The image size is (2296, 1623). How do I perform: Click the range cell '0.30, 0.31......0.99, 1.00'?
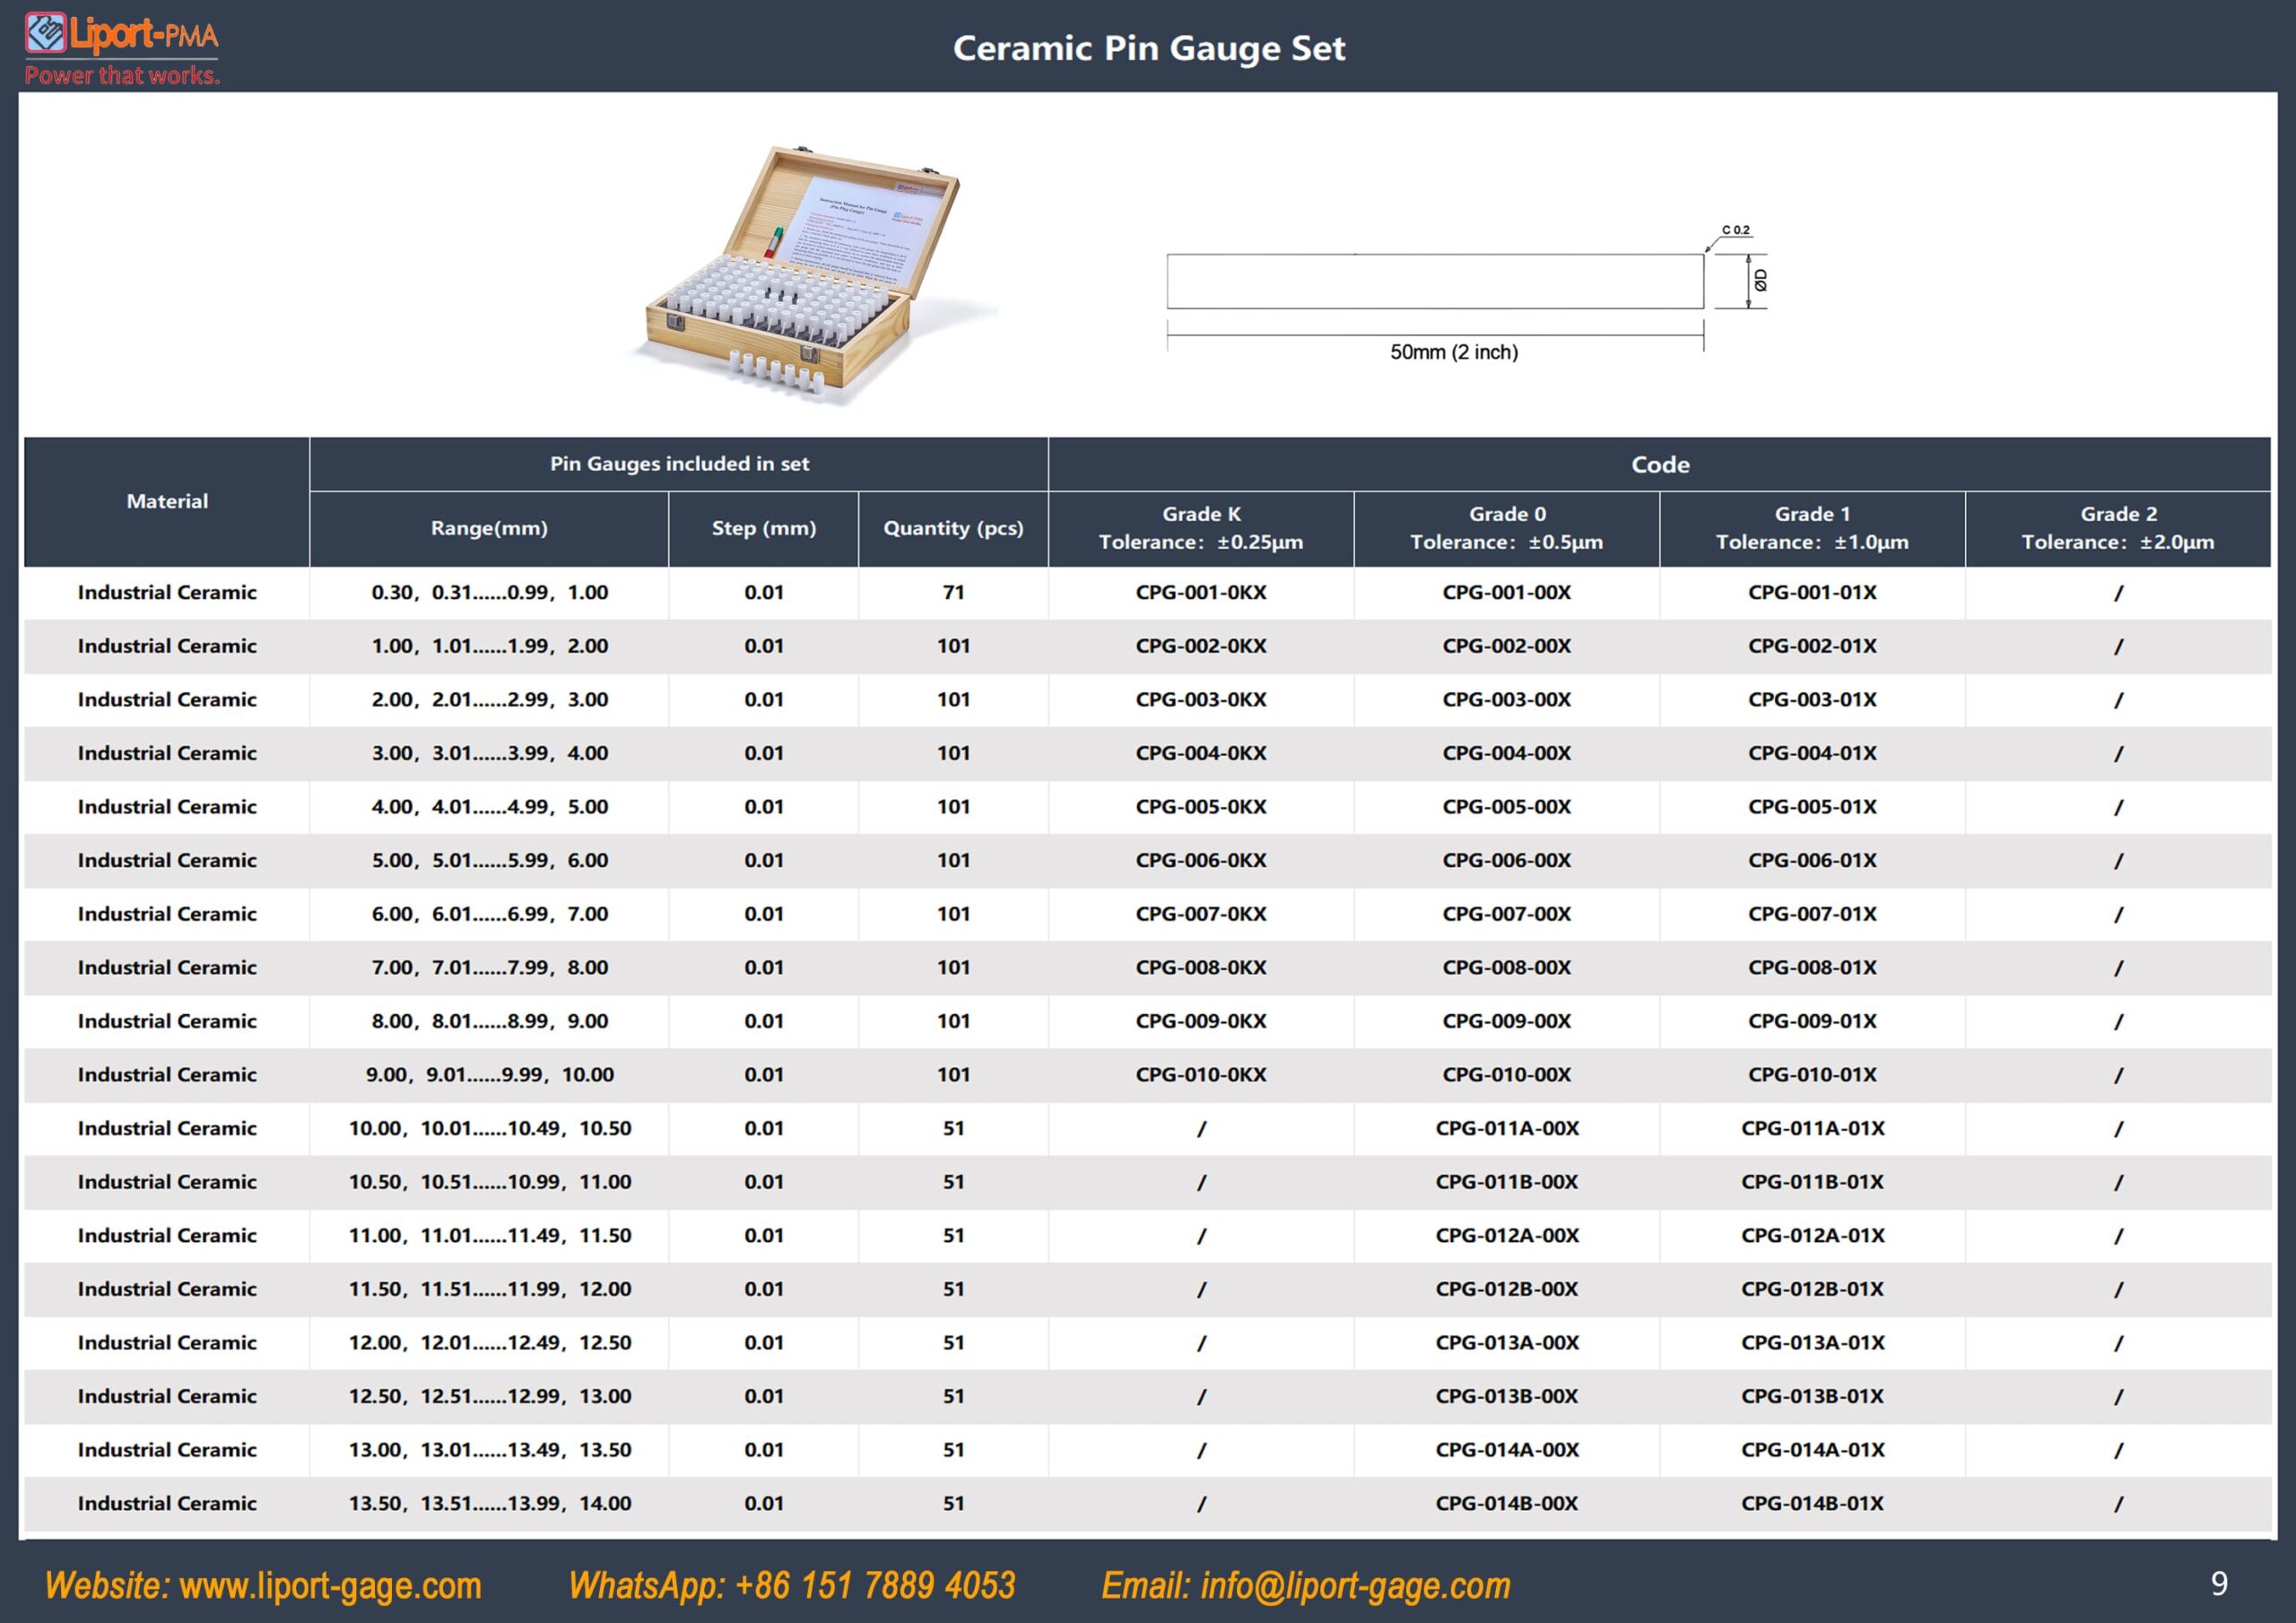click(489, 593)
